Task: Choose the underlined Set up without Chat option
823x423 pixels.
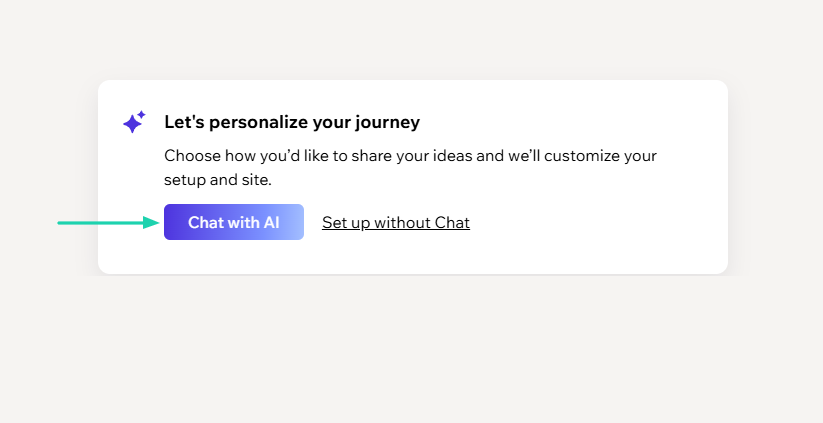Action: pyautogui.click(x=395, y=222)
